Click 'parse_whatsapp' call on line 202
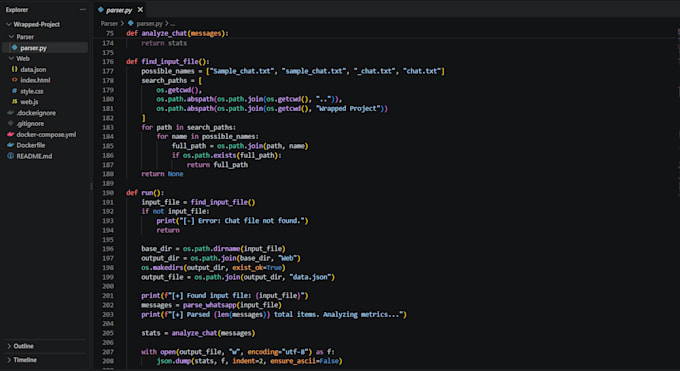The image size is (680, 371). [x=209, y=305]
